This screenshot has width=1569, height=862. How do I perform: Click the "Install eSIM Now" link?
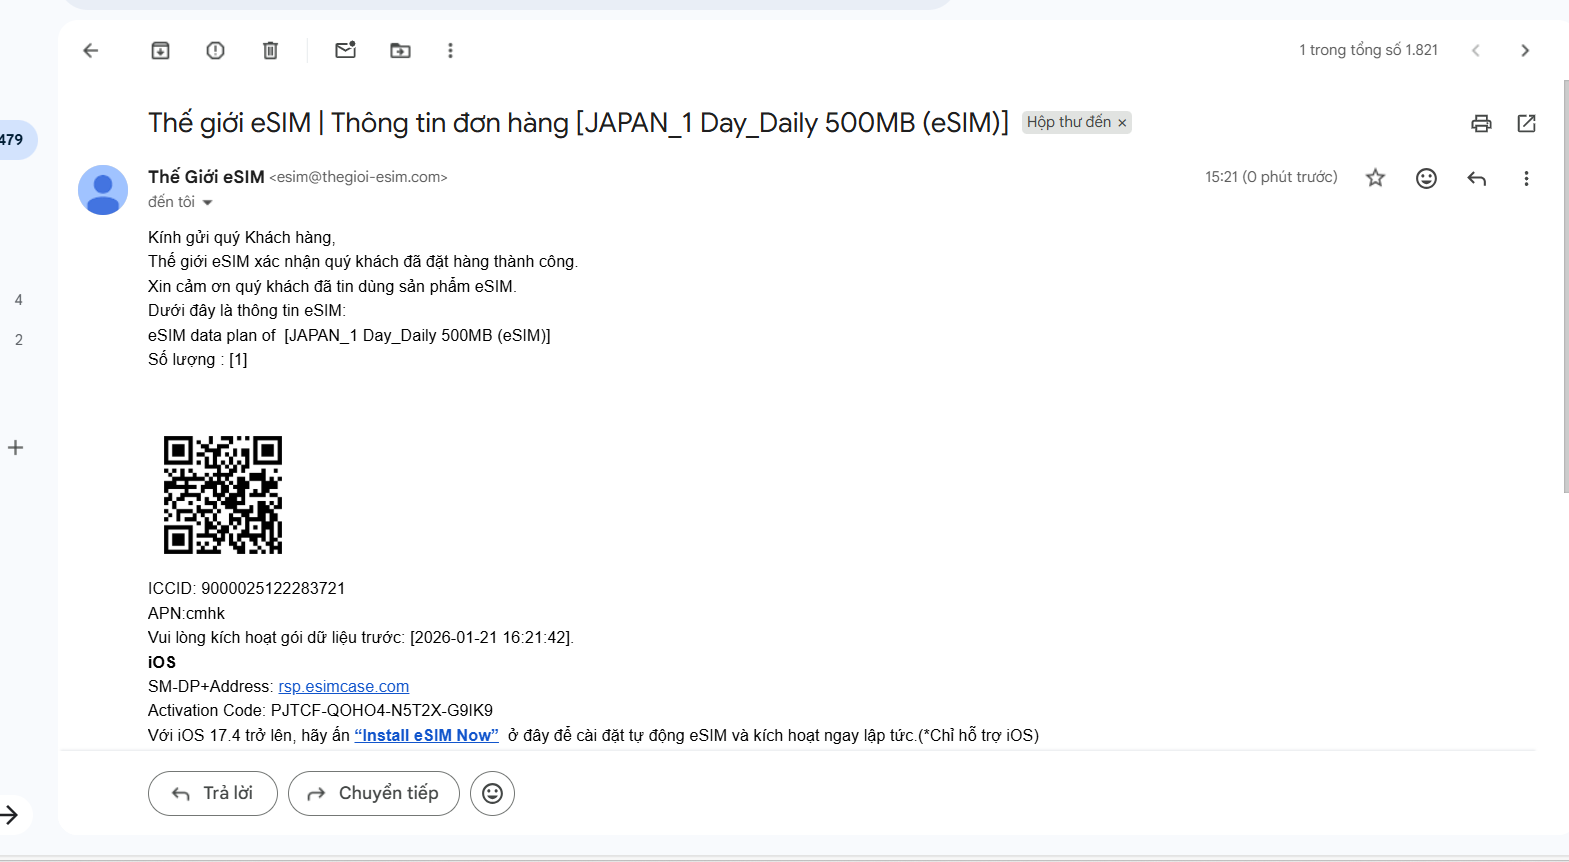pyautogui.click(x=426, y=735)
